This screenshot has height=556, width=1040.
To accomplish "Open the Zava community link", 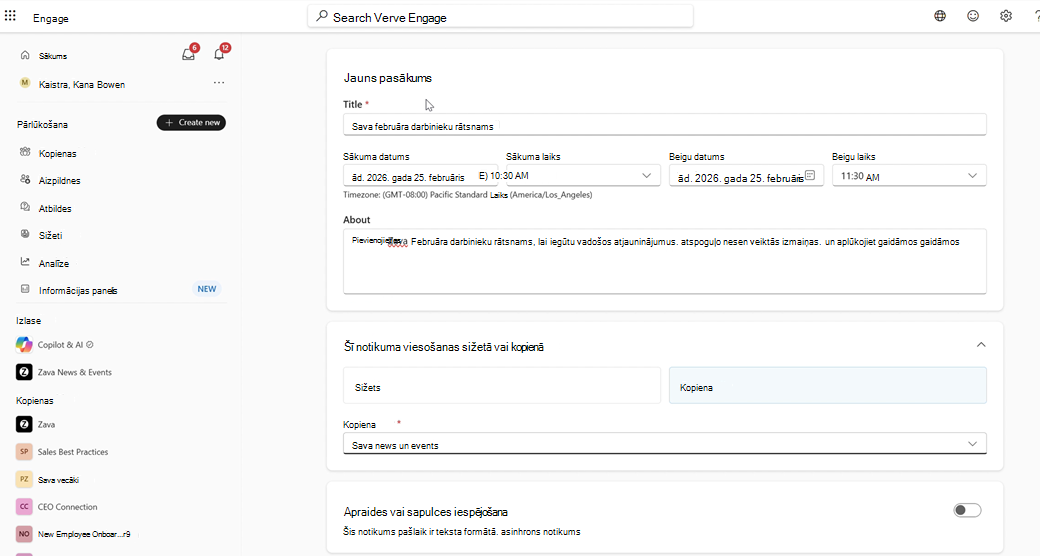I will 46,425.
